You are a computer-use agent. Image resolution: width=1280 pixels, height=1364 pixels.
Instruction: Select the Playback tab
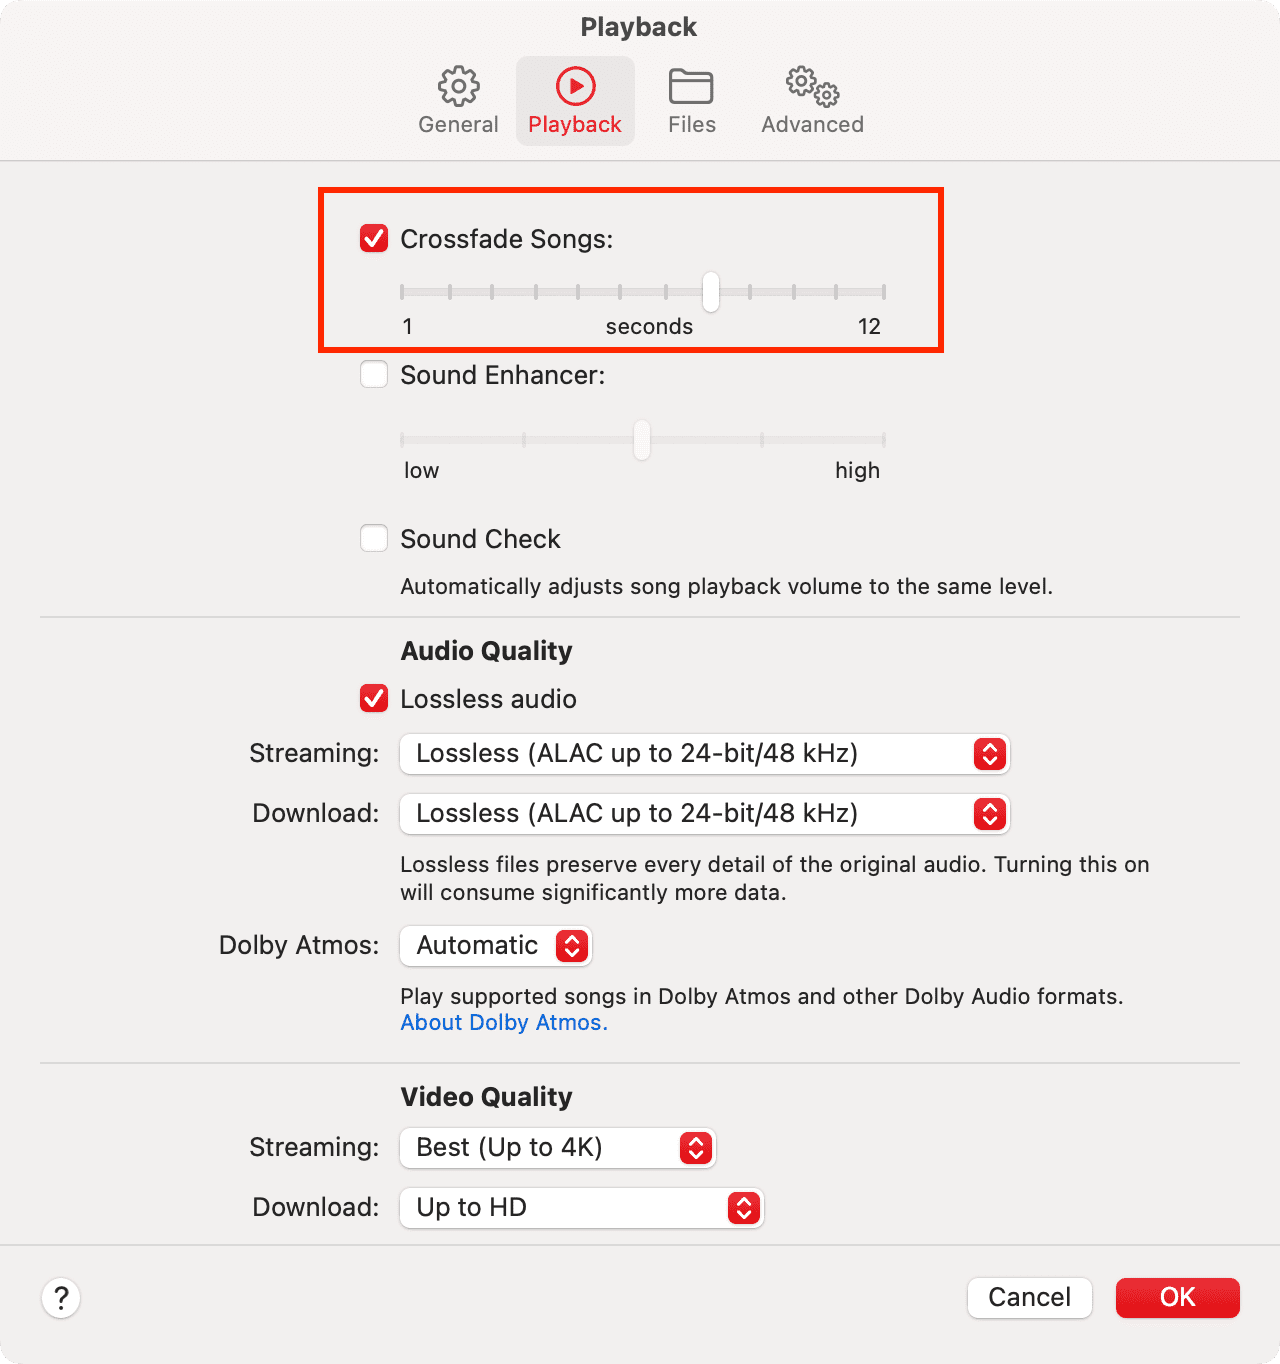tap(575, 101)
